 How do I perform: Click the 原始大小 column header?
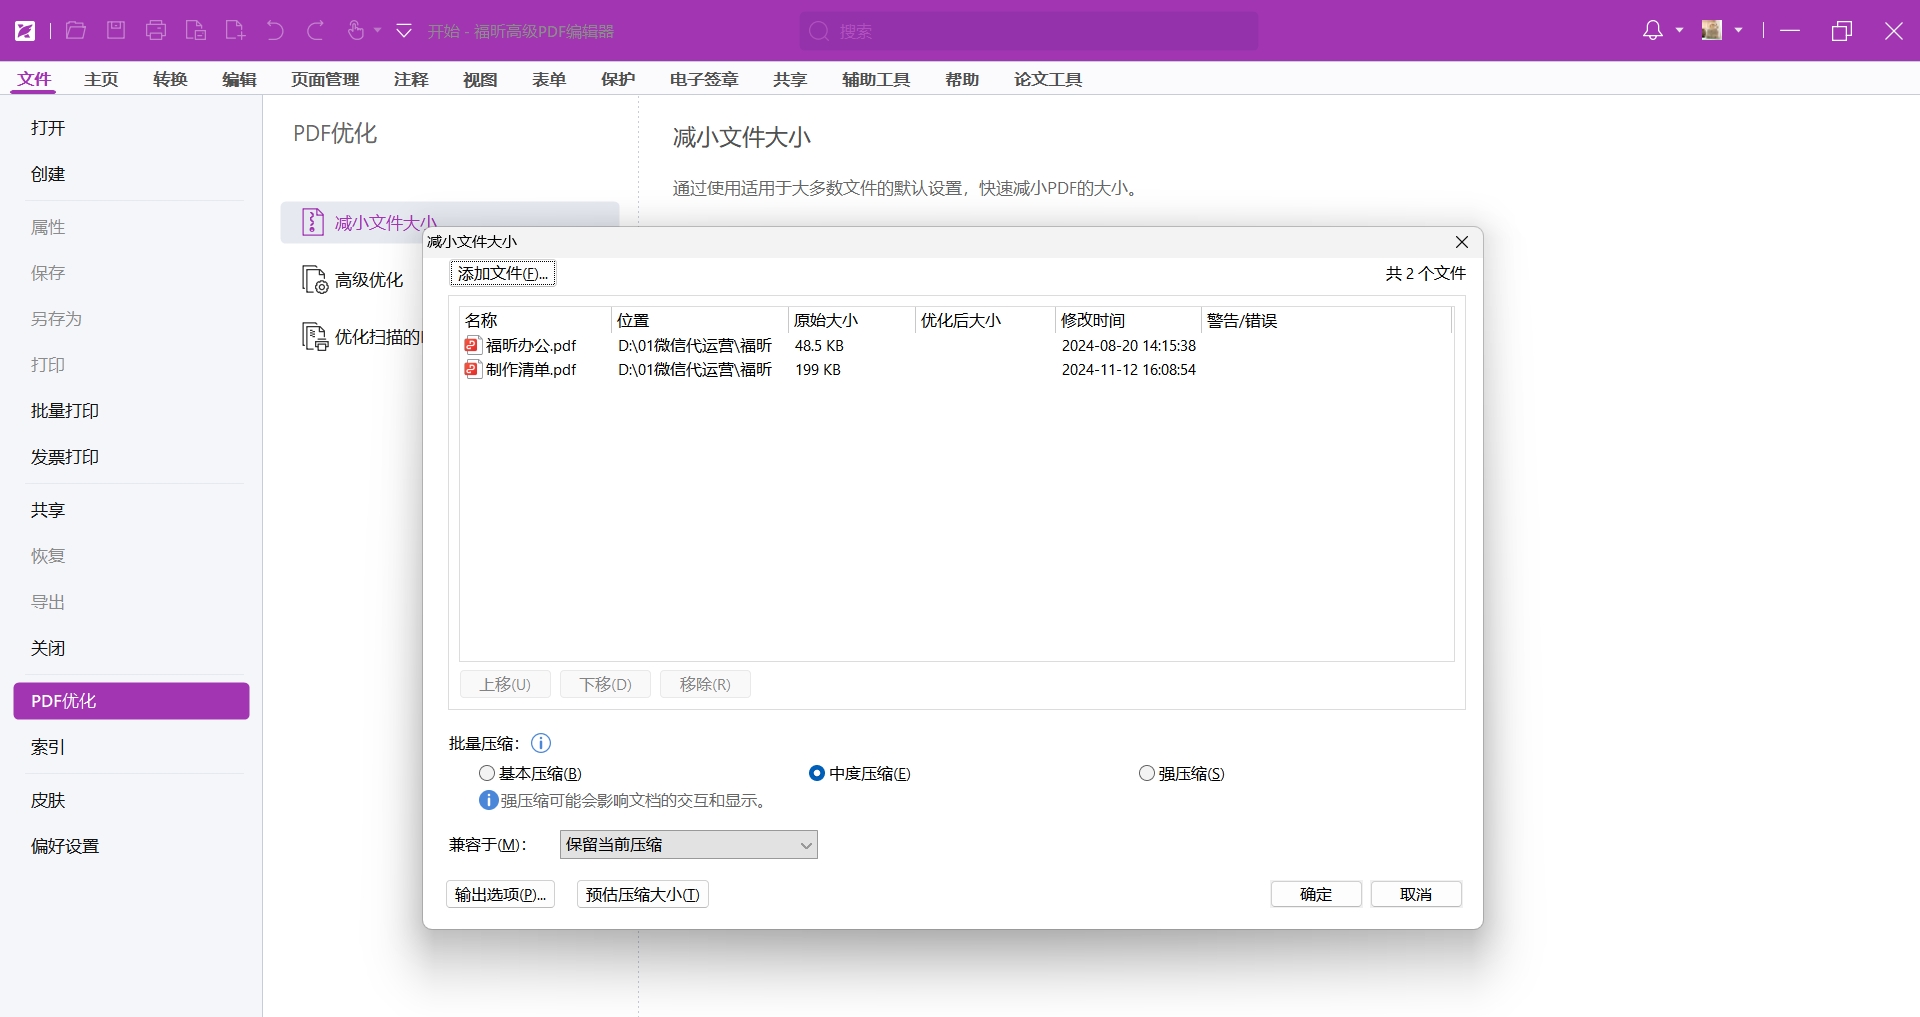tap(825, 321)
